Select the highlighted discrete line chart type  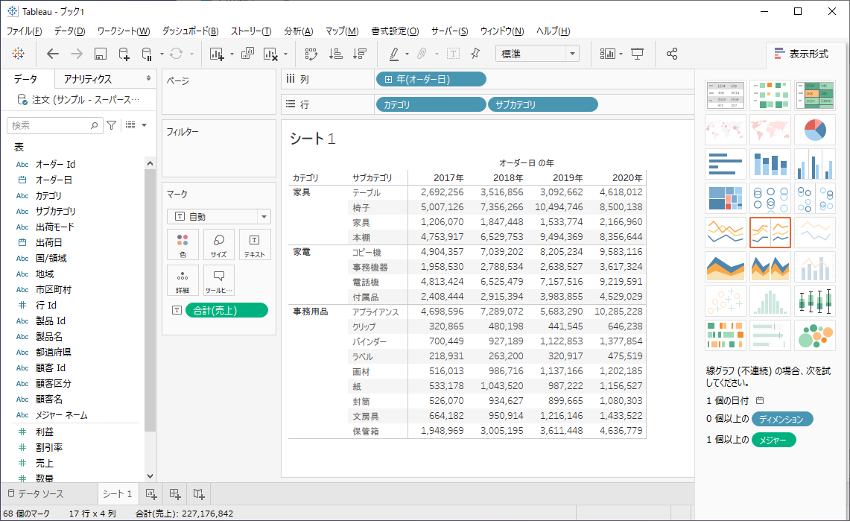(770, 232)
